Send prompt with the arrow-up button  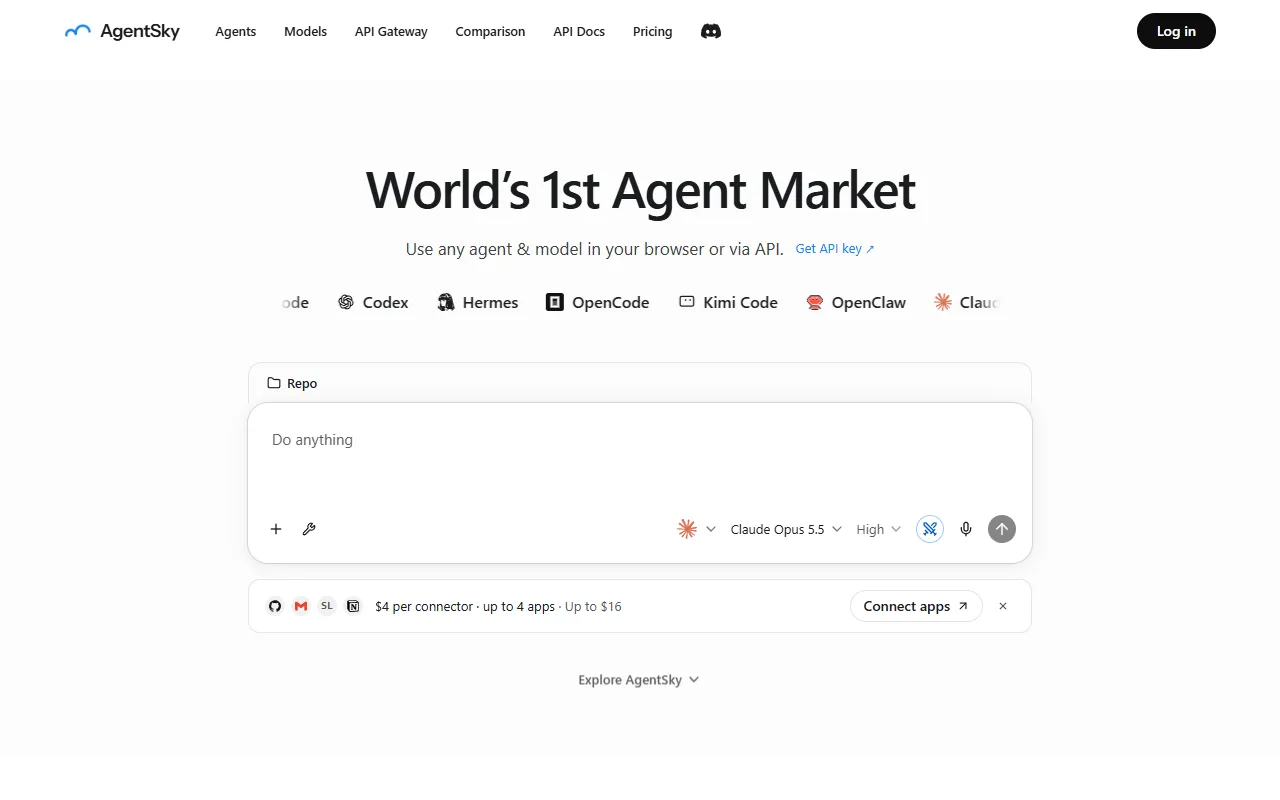1002,529
